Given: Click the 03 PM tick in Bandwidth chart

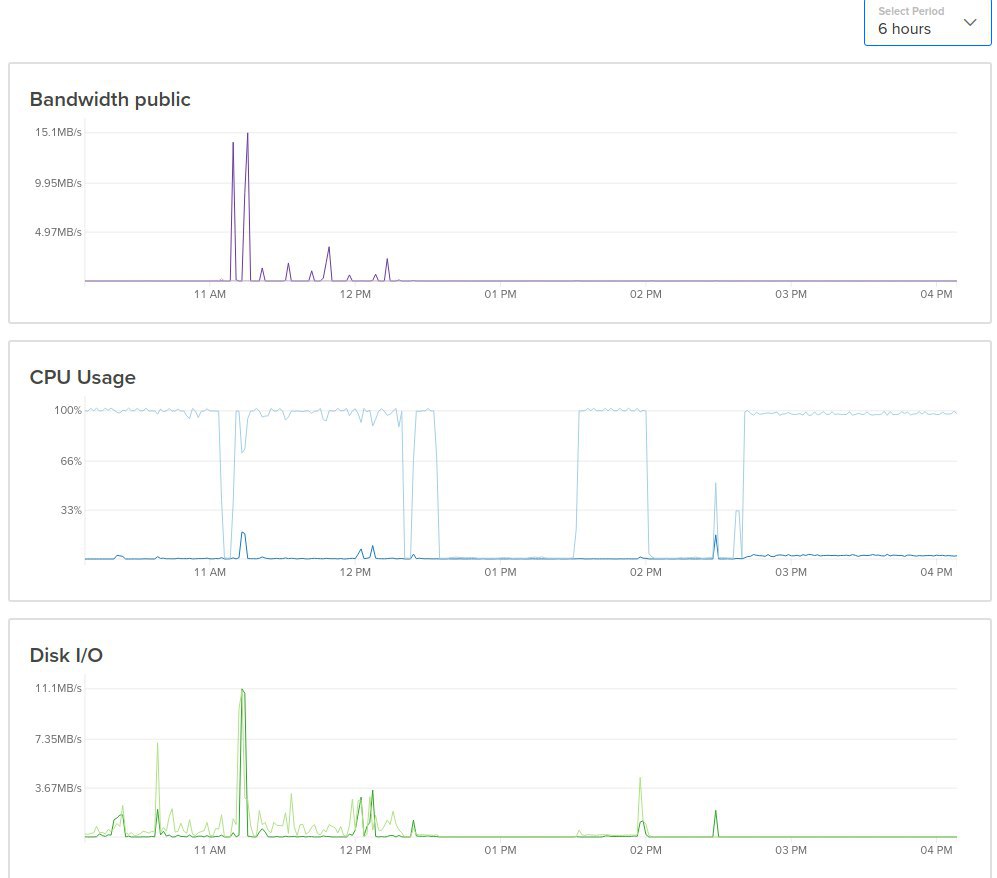Looking at the screenshot, I should pos(791,294).
